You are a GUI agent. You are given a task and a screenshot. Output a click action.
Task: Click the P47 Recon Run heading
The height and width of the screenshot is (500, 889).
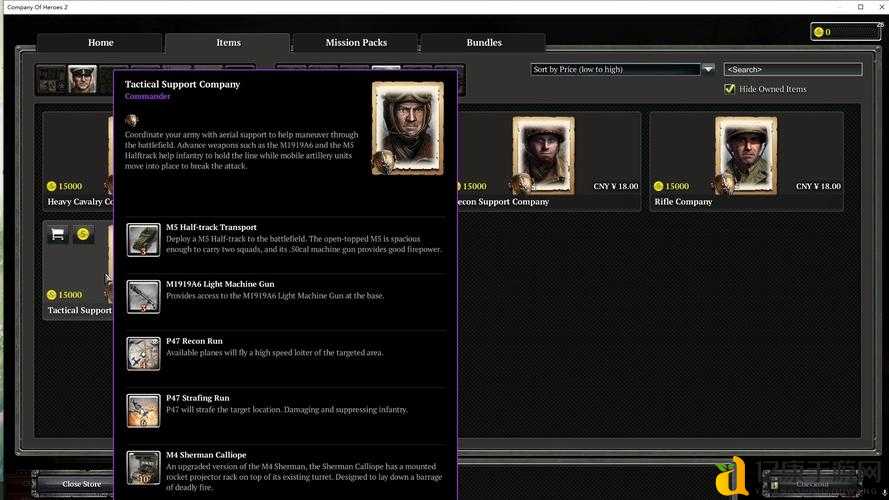pos(194,341)
